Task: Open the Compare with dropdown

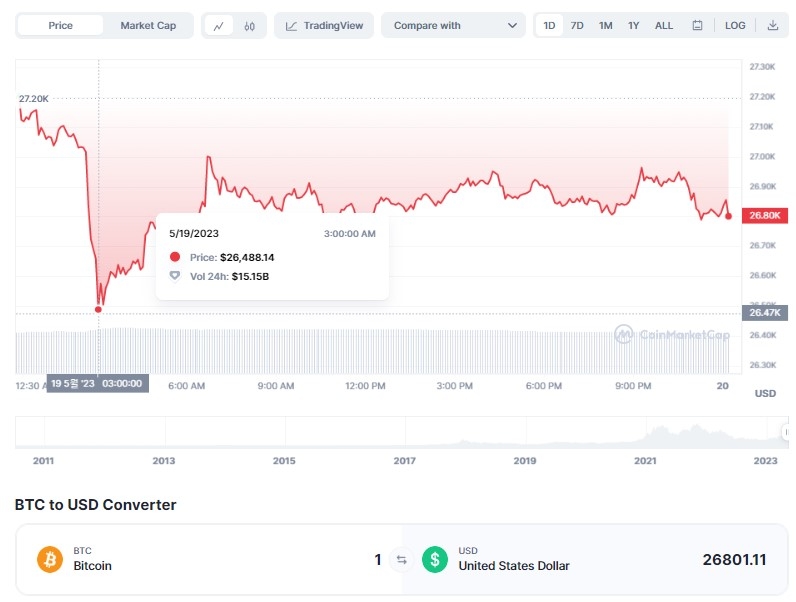Action: click(453, 25)
